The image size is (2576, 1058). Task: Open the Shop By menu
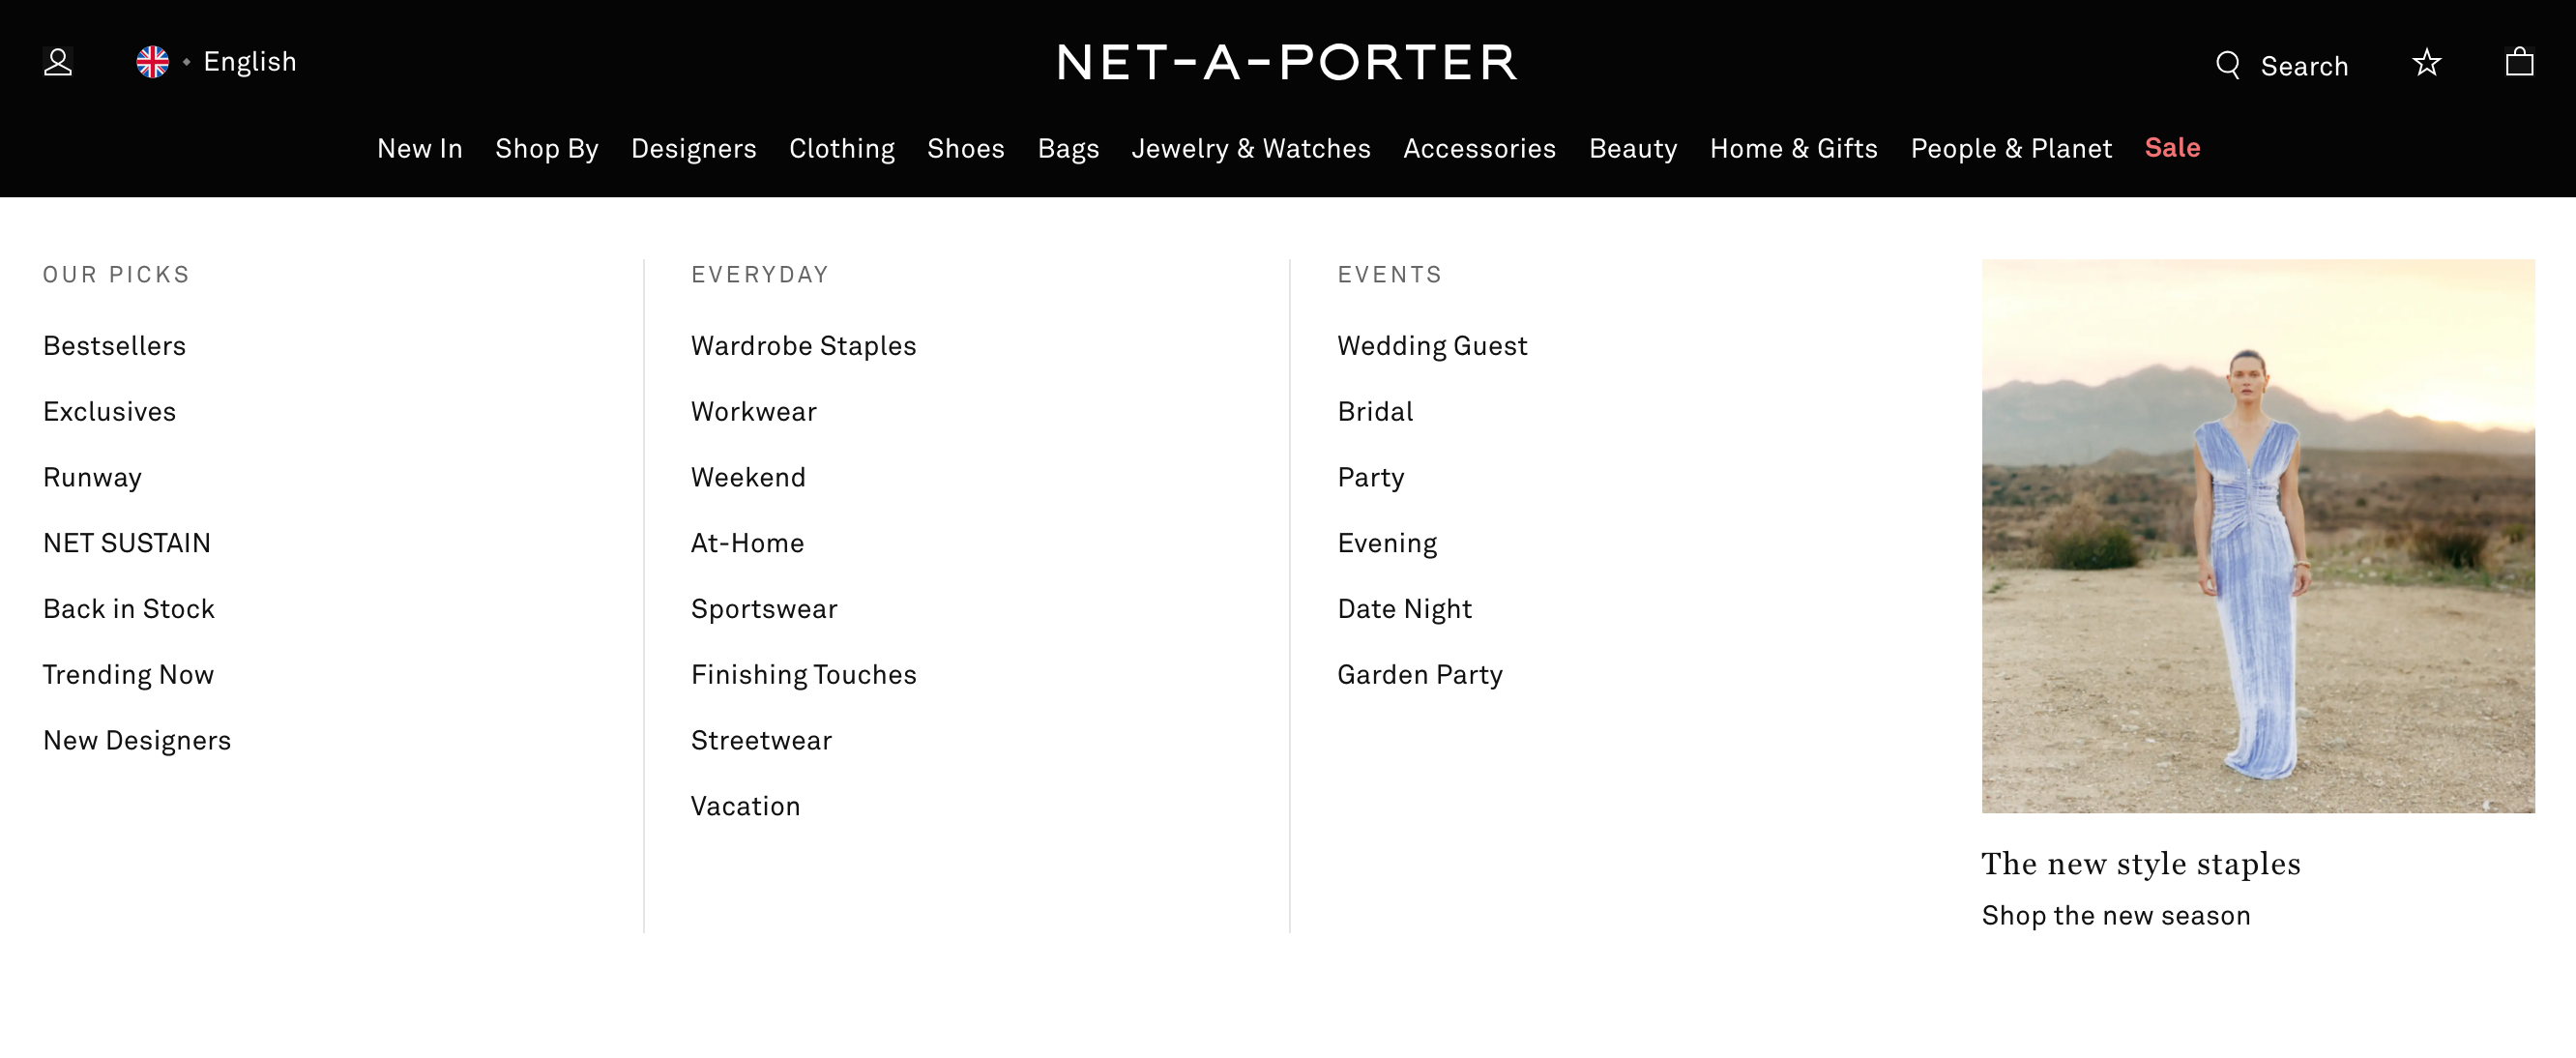[547, 148]
